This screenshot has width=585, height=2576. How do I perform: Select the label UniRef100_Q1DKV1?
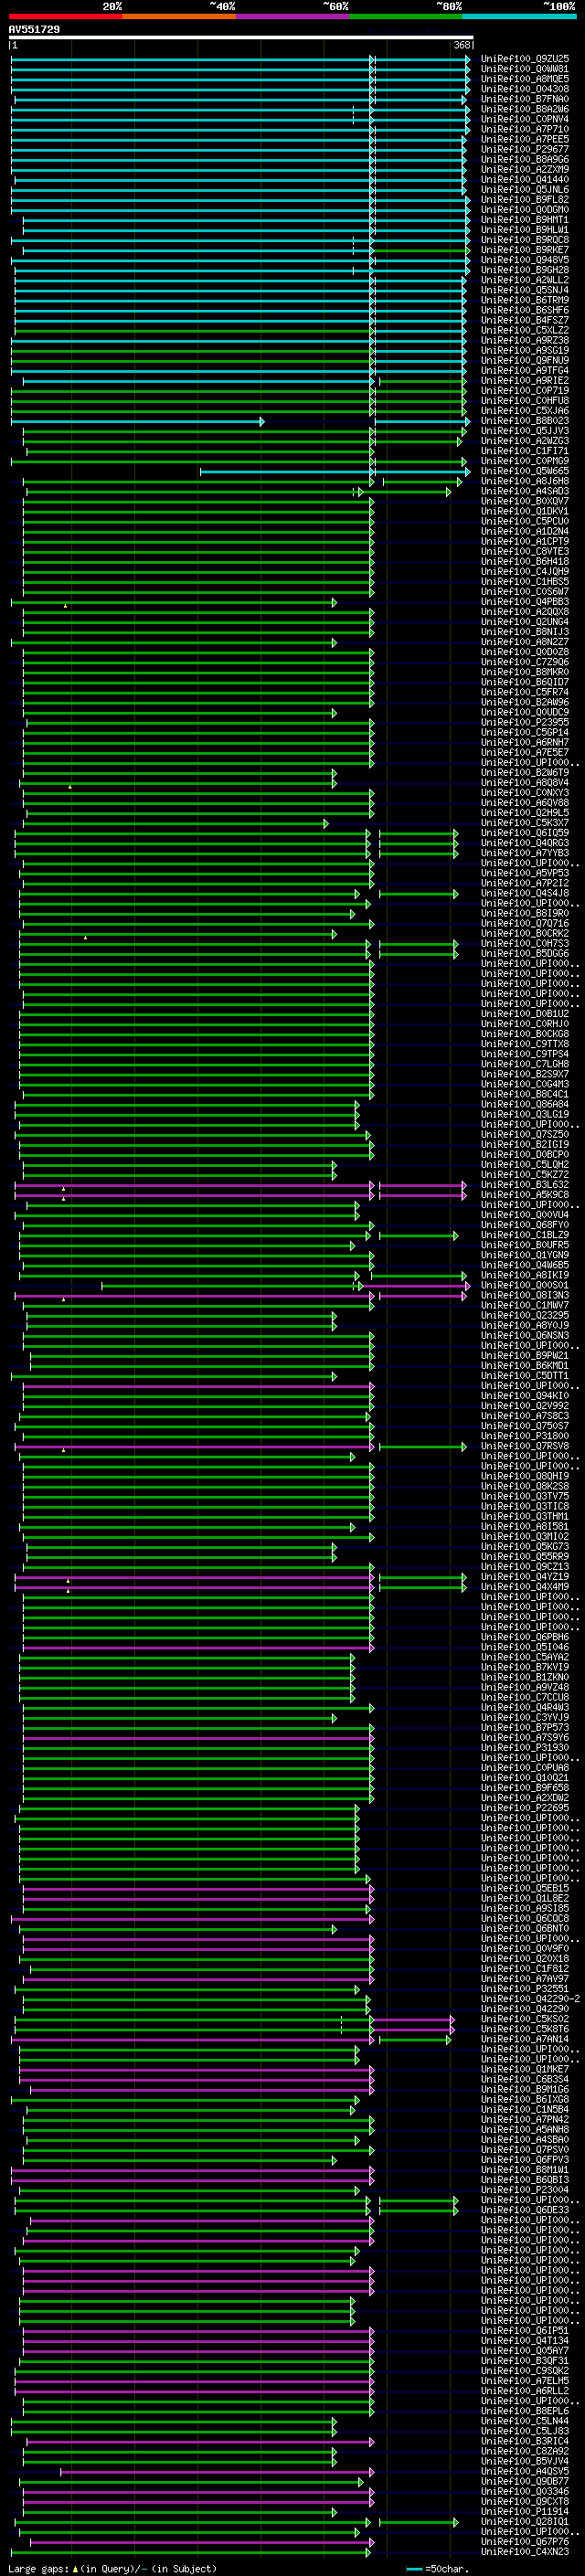click(x=525, y=511)
